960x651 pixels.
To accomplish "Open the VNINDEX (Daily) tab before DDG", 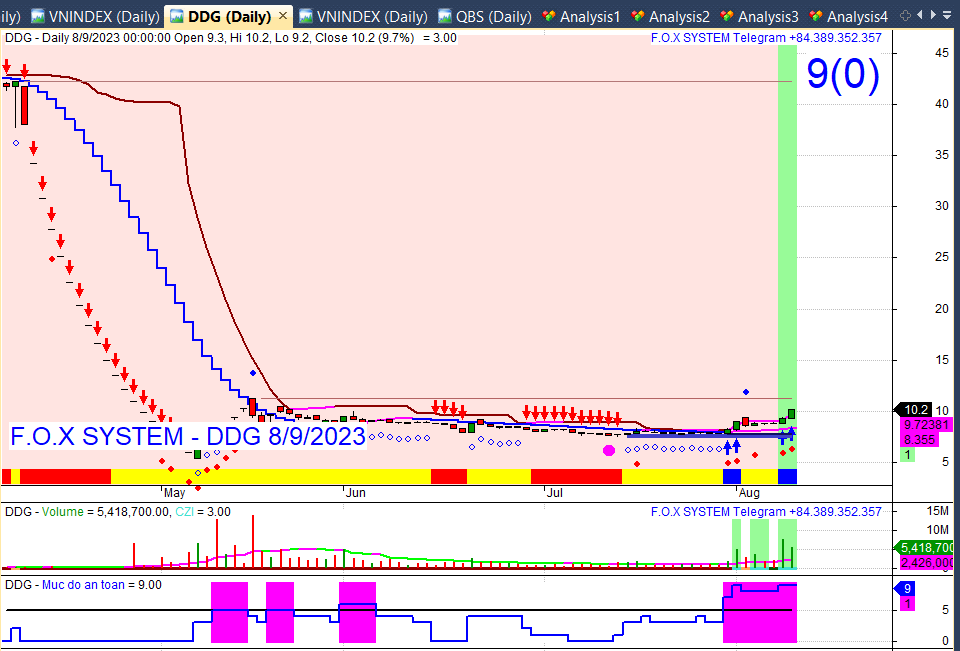I will point(94,16).
